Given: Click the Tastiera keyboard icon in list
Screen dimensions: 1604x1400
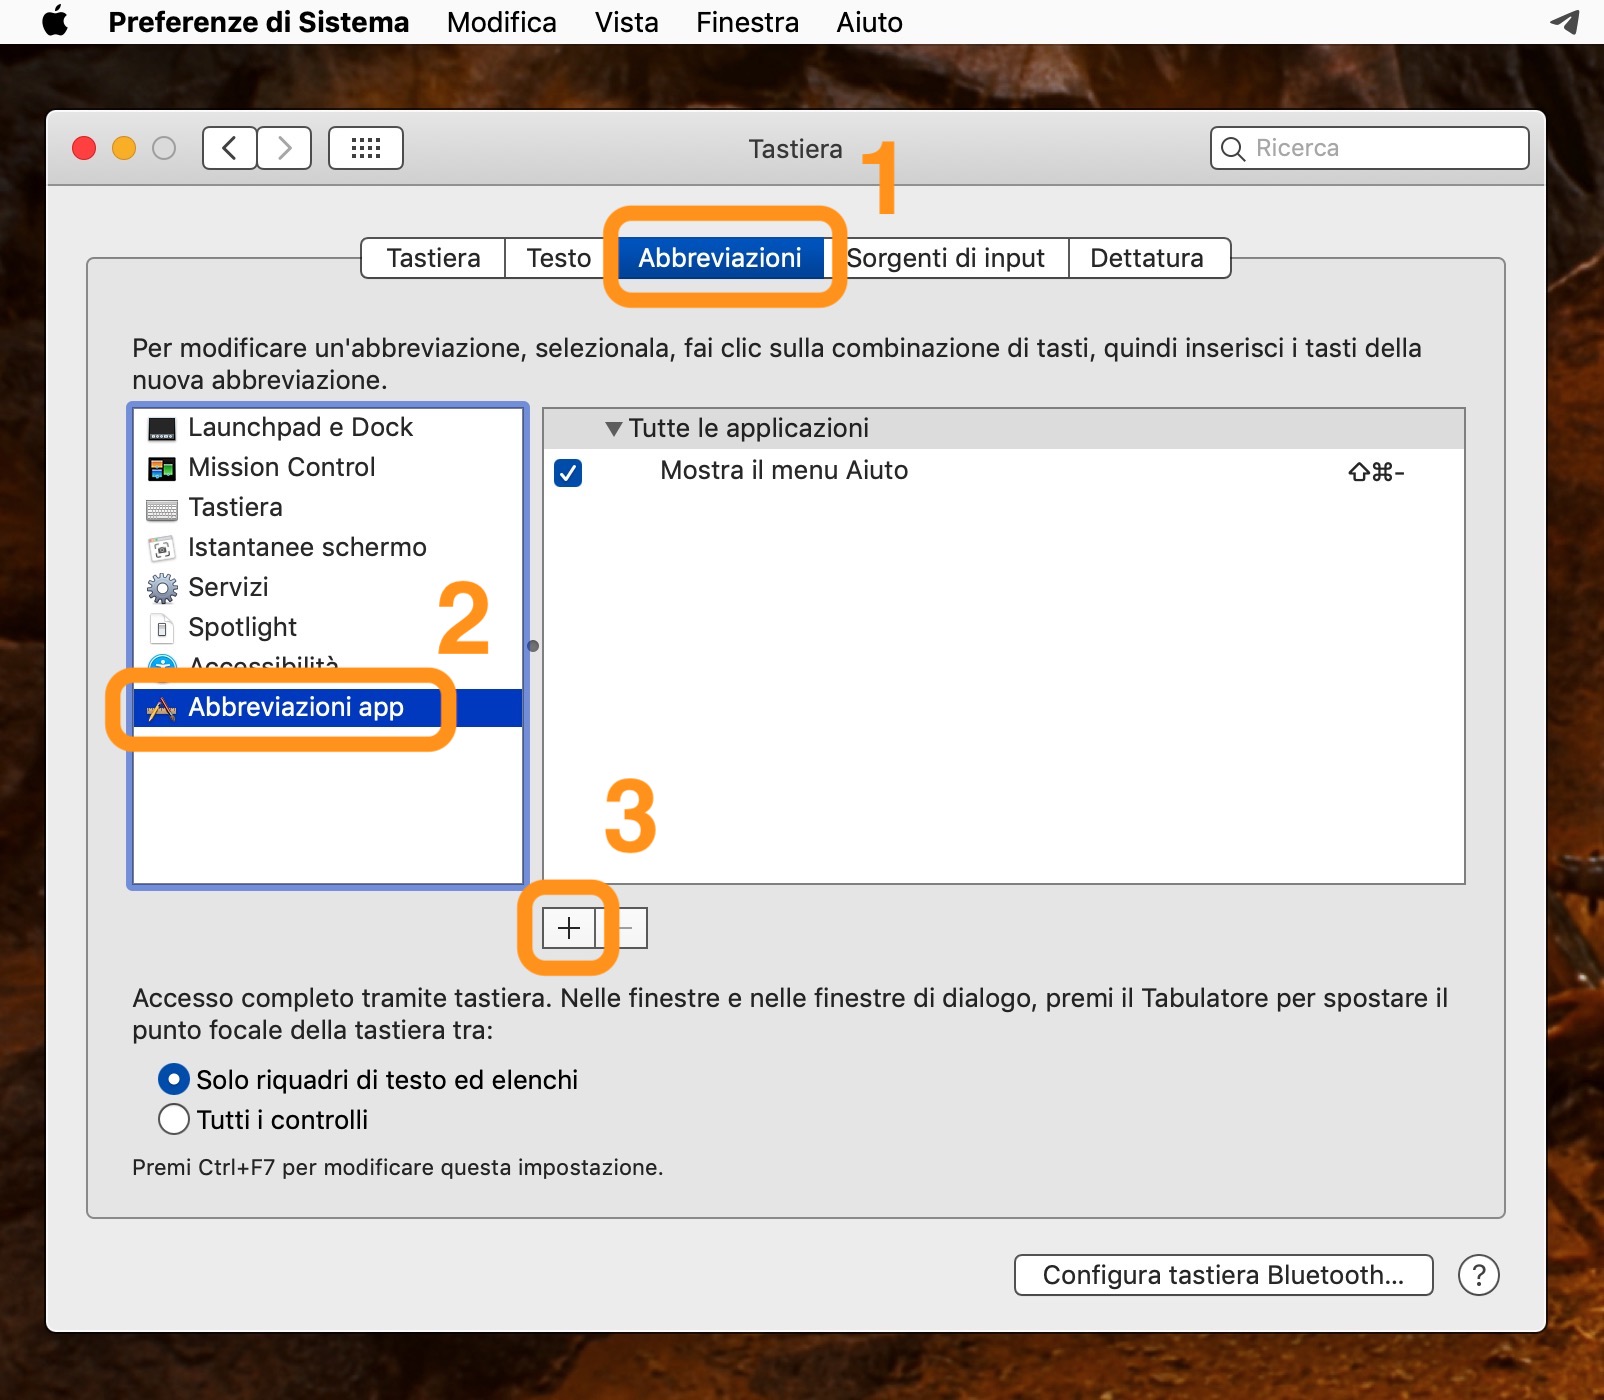Looking at the screenshot, I should tap(162, 509).
